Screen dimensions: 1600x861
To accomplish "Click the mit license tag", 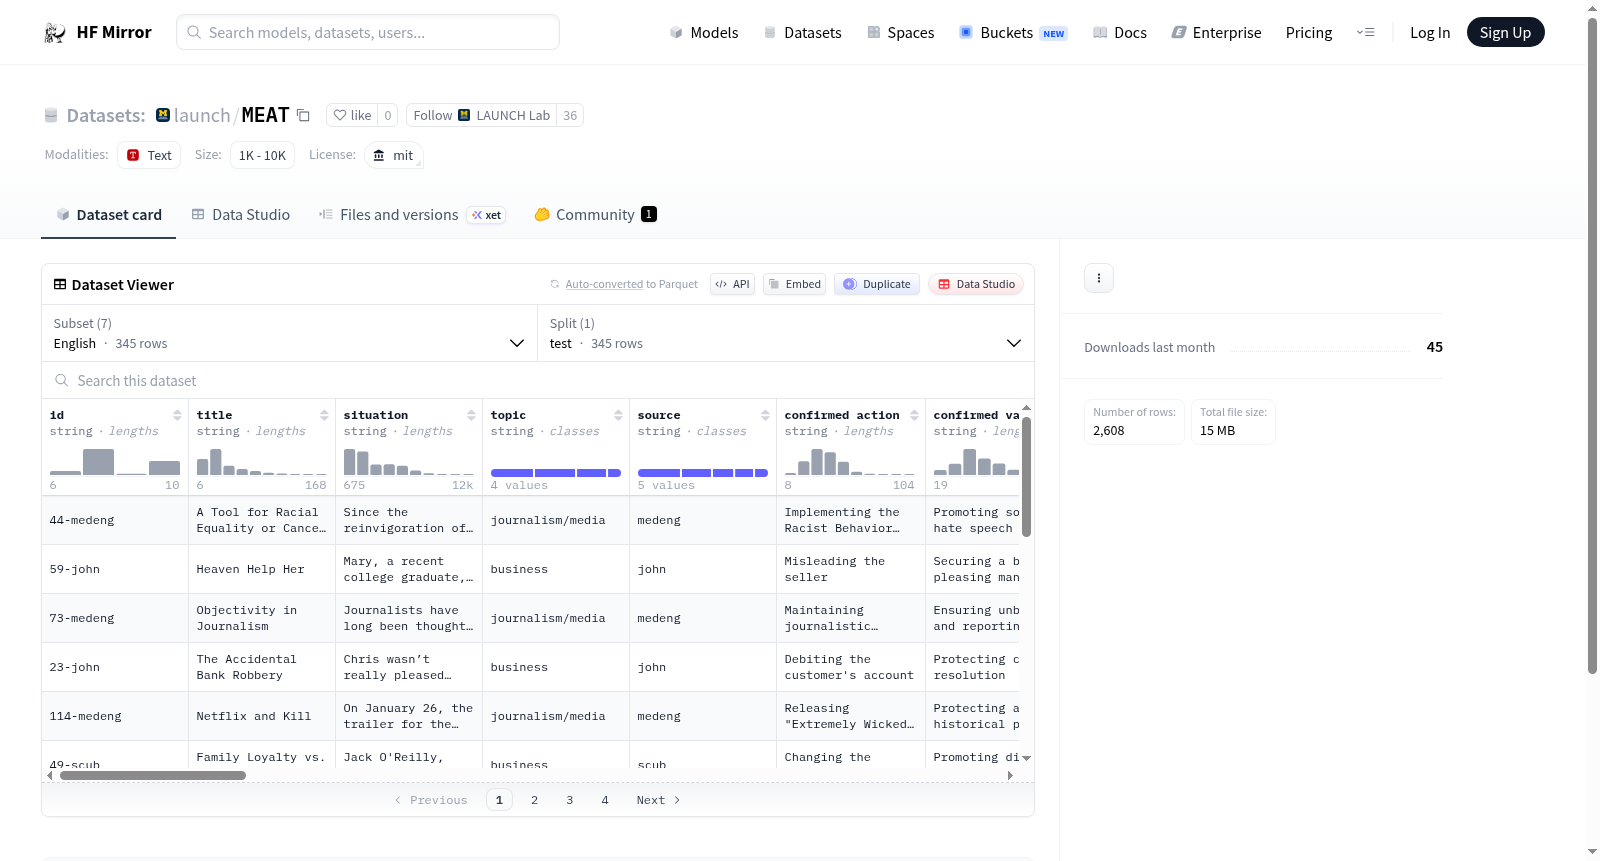I will pos(394,155).
